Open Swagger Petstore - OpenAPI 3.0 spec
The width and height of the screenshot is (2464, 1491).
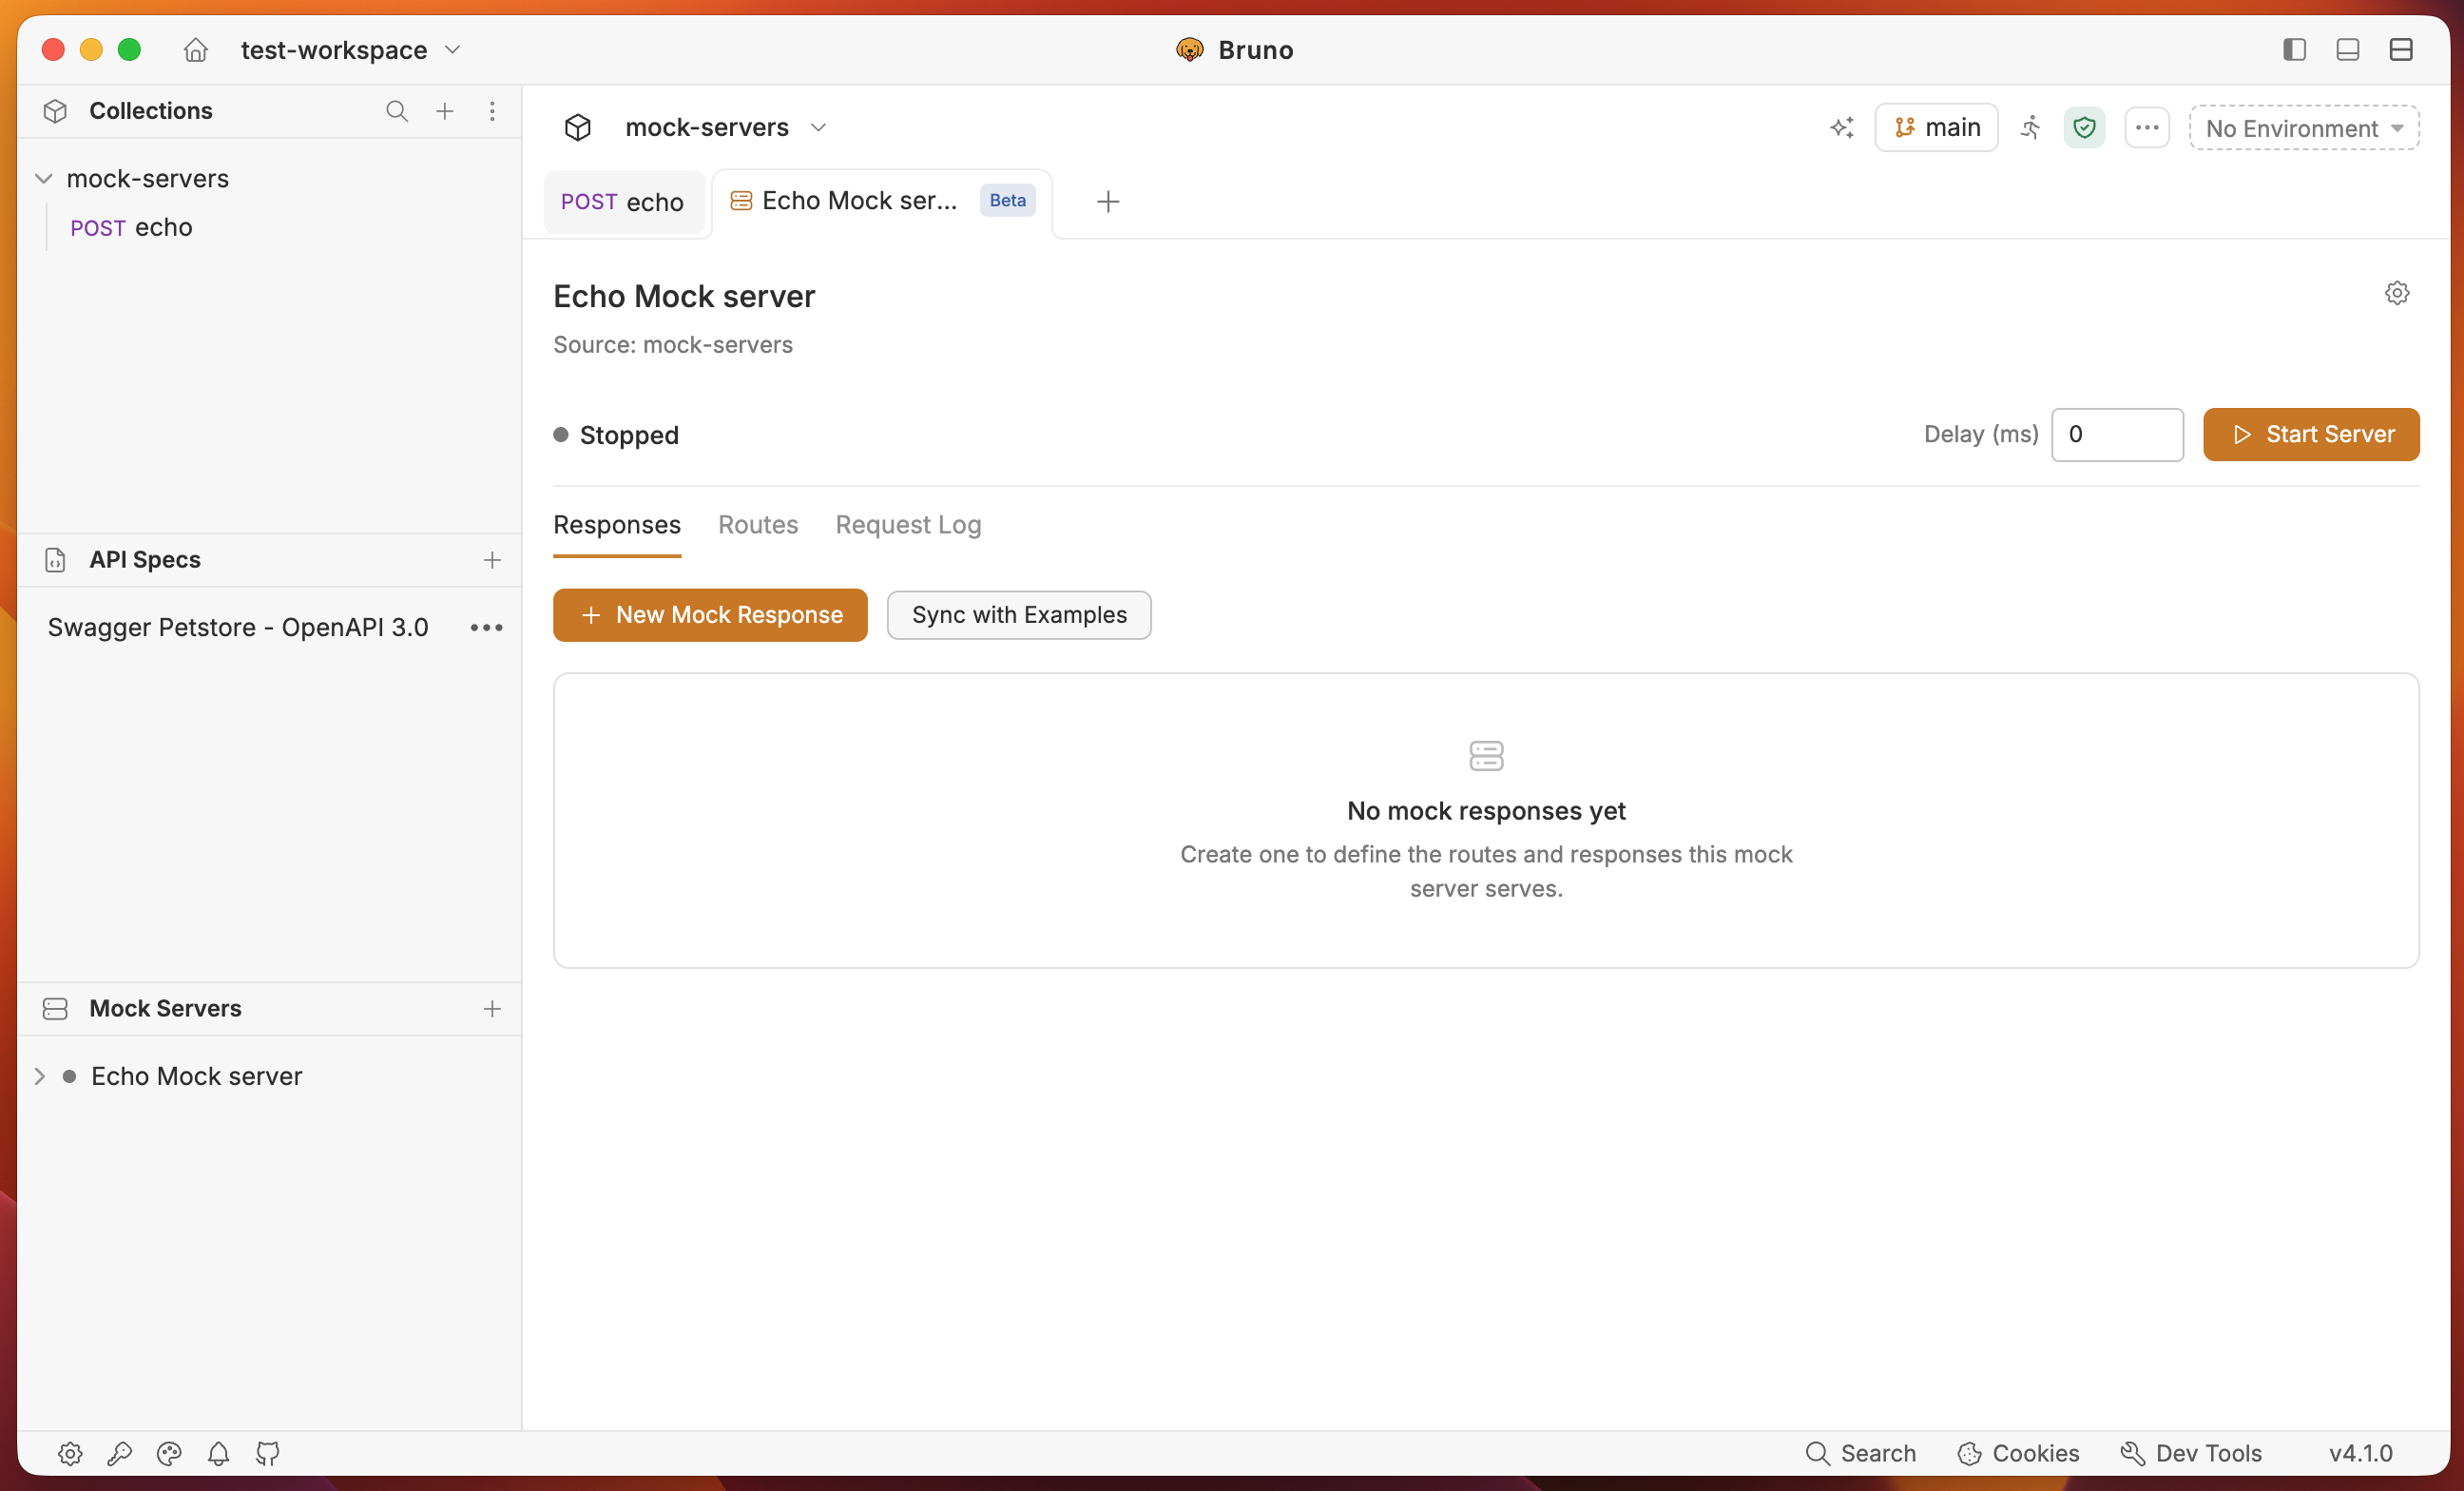pyautogui.click(x=238, y=627)
